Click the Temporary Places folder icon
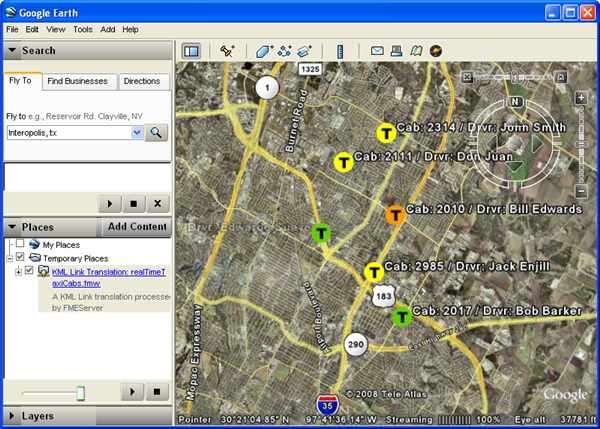The width and height of the screenshot is (600, 429). 35,257
